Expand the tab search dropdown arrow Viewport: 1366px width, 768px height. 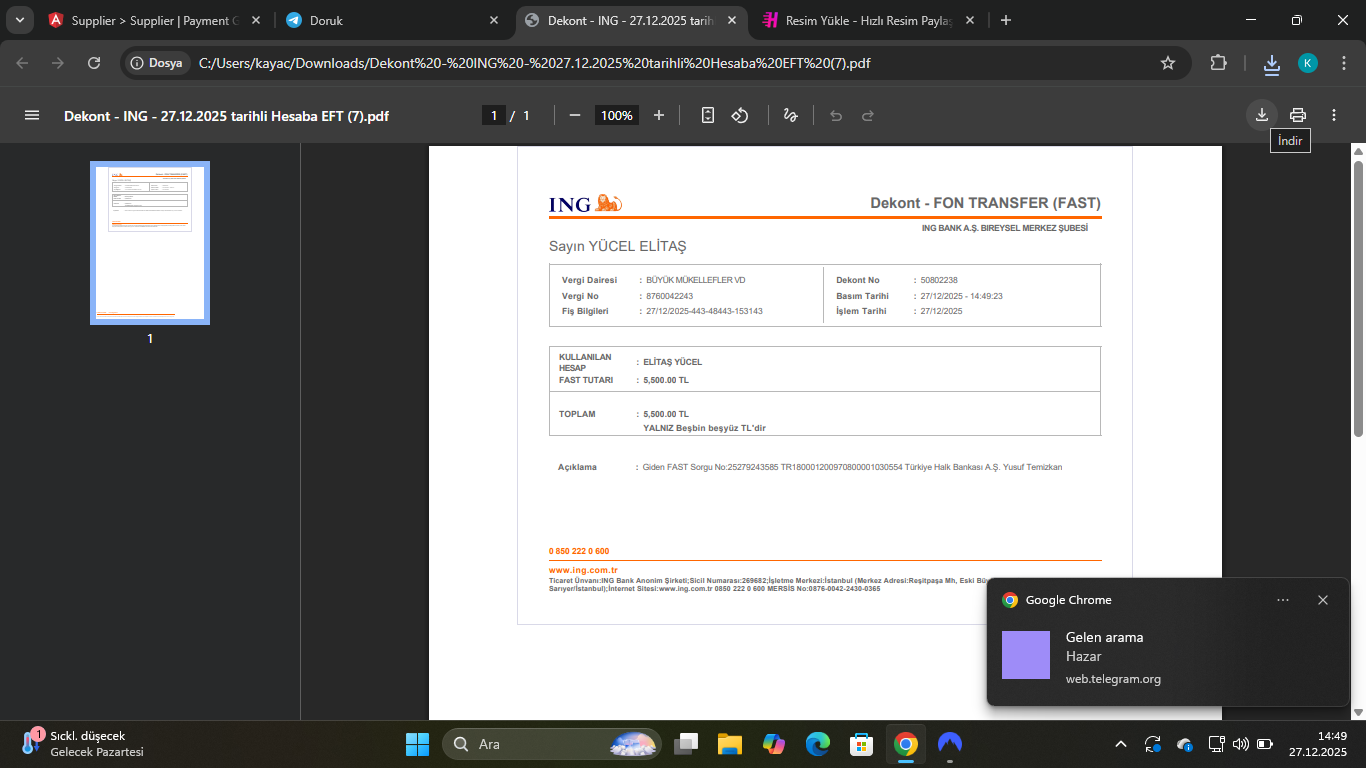tap(19, 20)
